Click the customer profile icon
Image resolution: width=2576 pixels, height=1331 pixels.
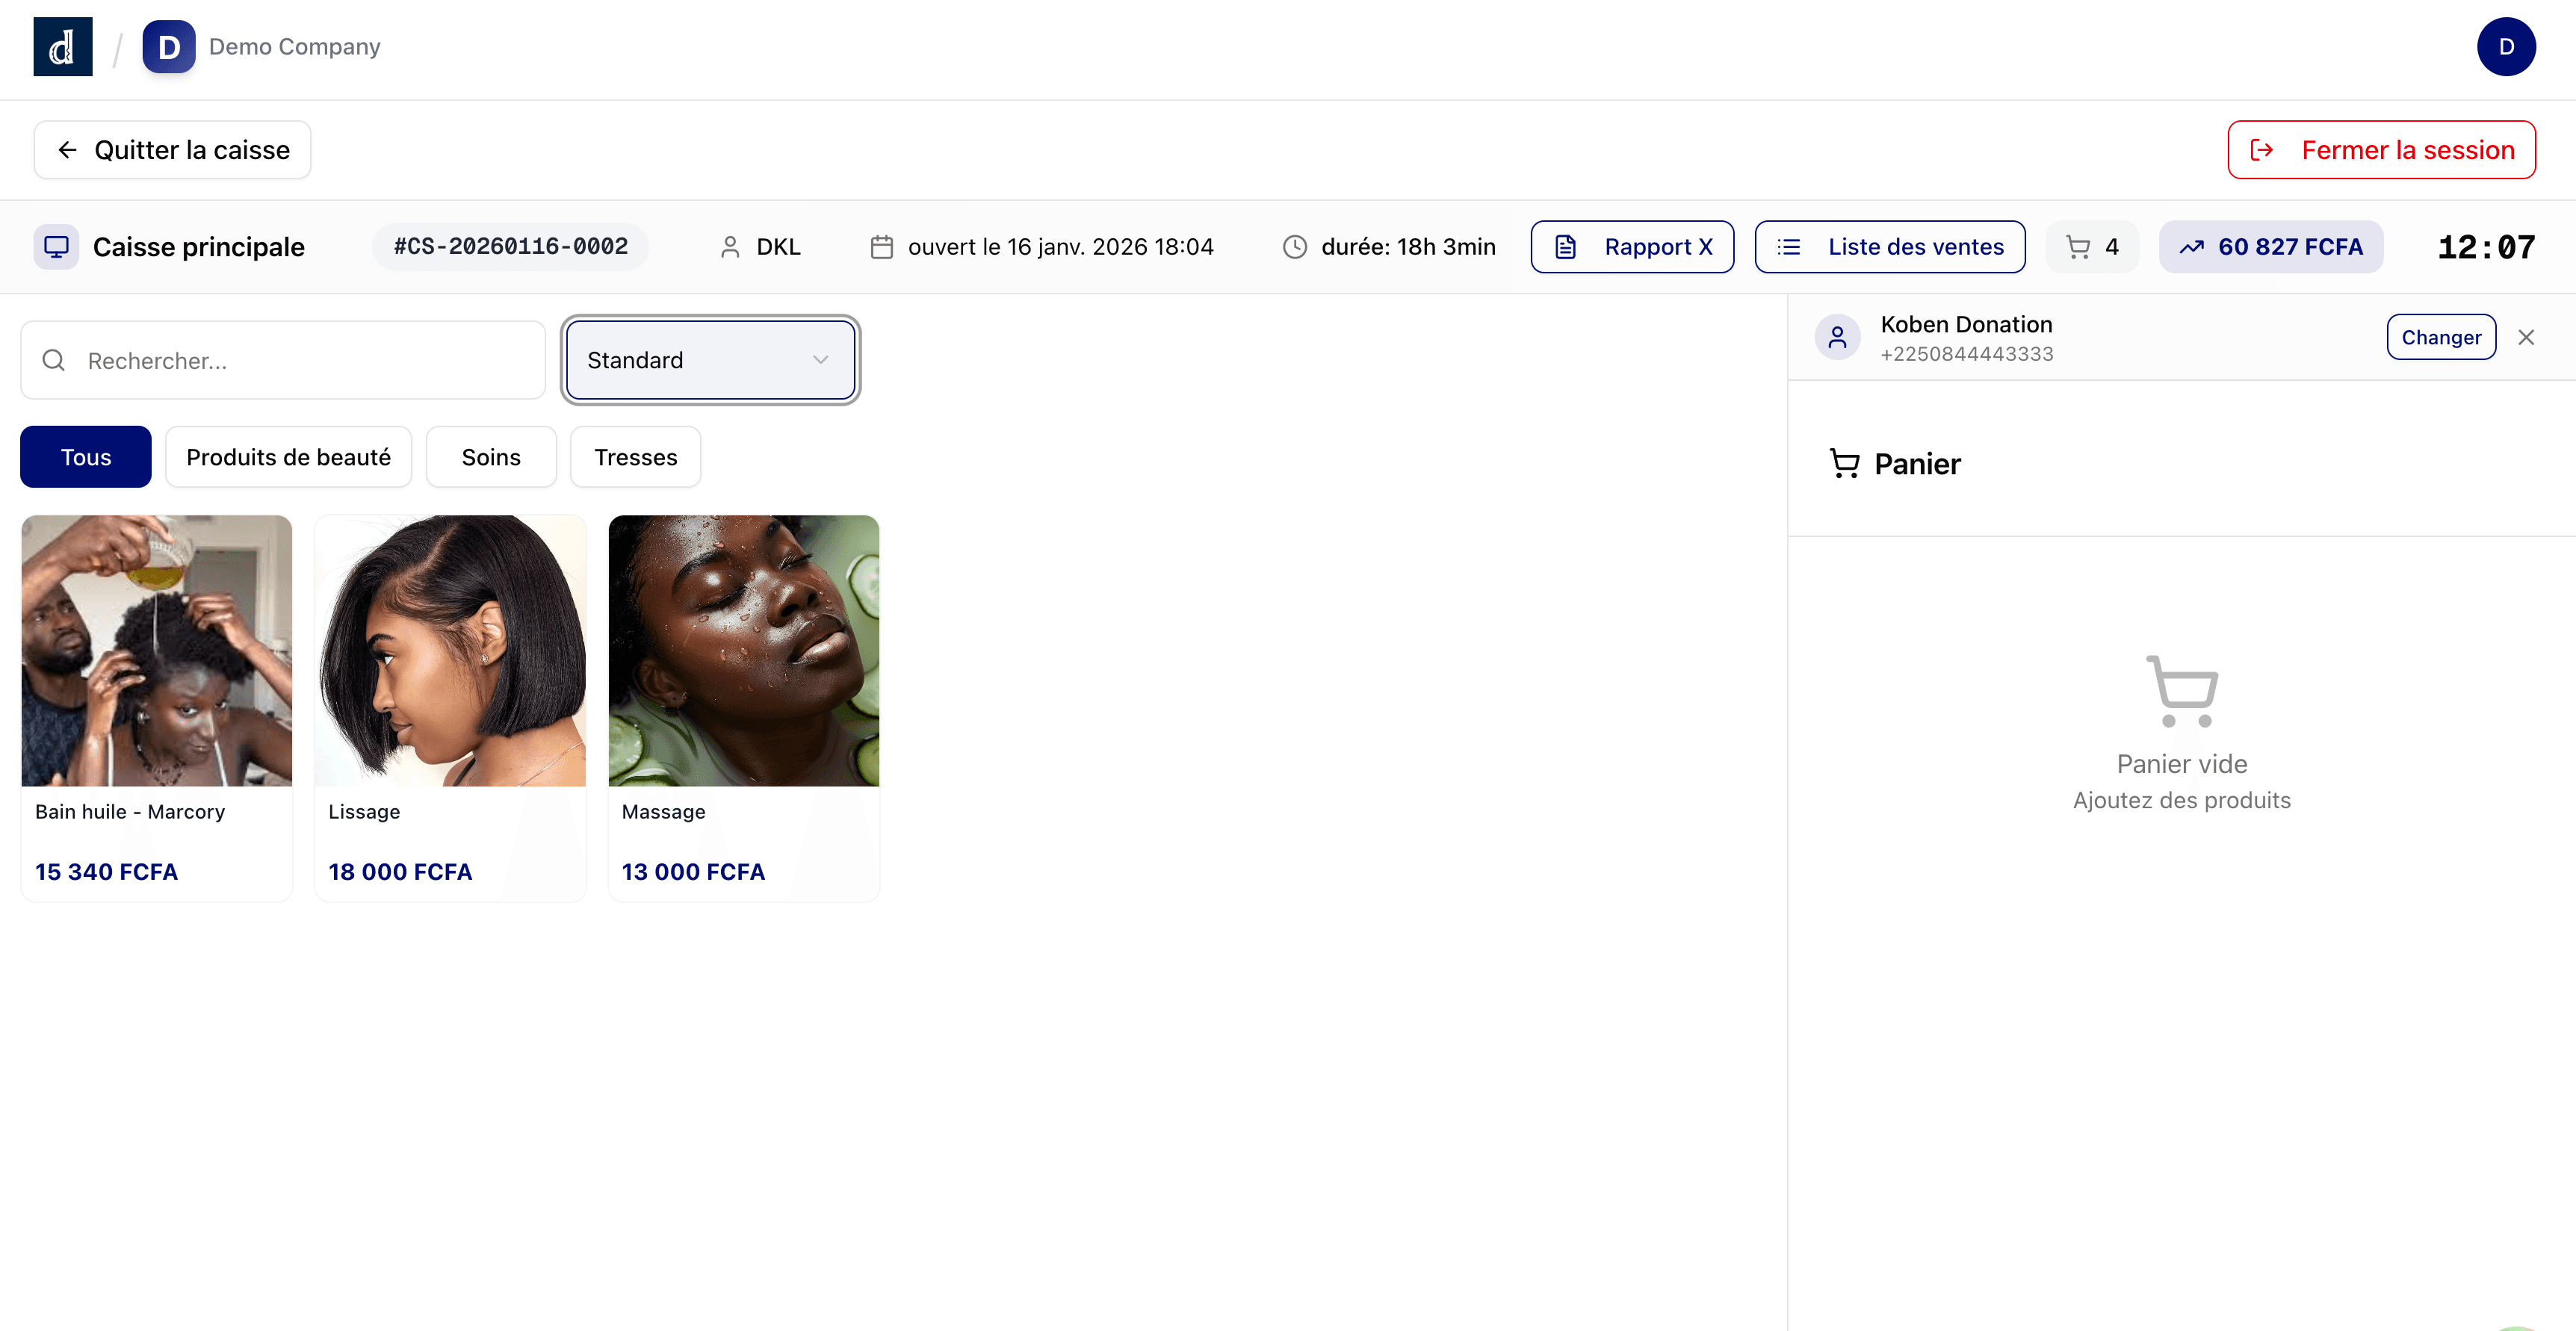1837,338
